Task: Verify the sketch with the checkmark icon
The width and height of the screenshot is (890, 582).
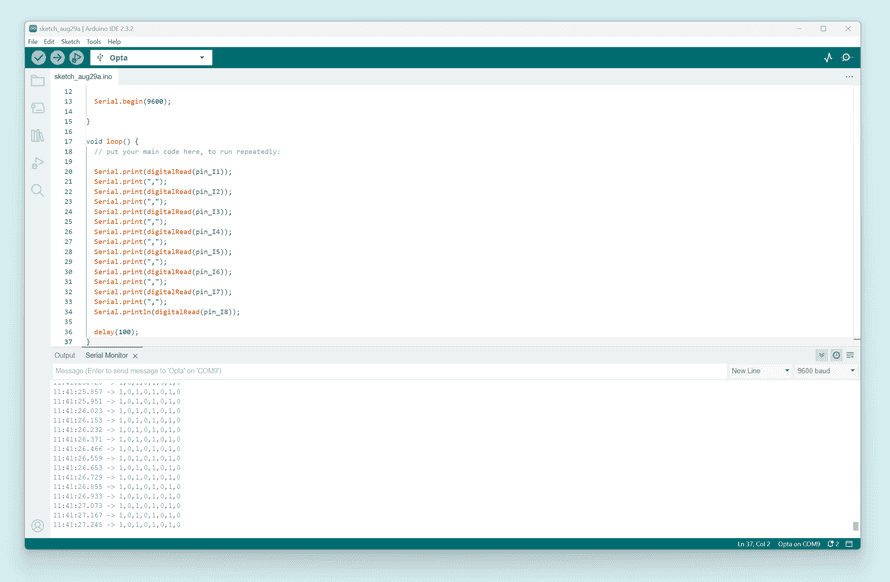Action: 38,58
